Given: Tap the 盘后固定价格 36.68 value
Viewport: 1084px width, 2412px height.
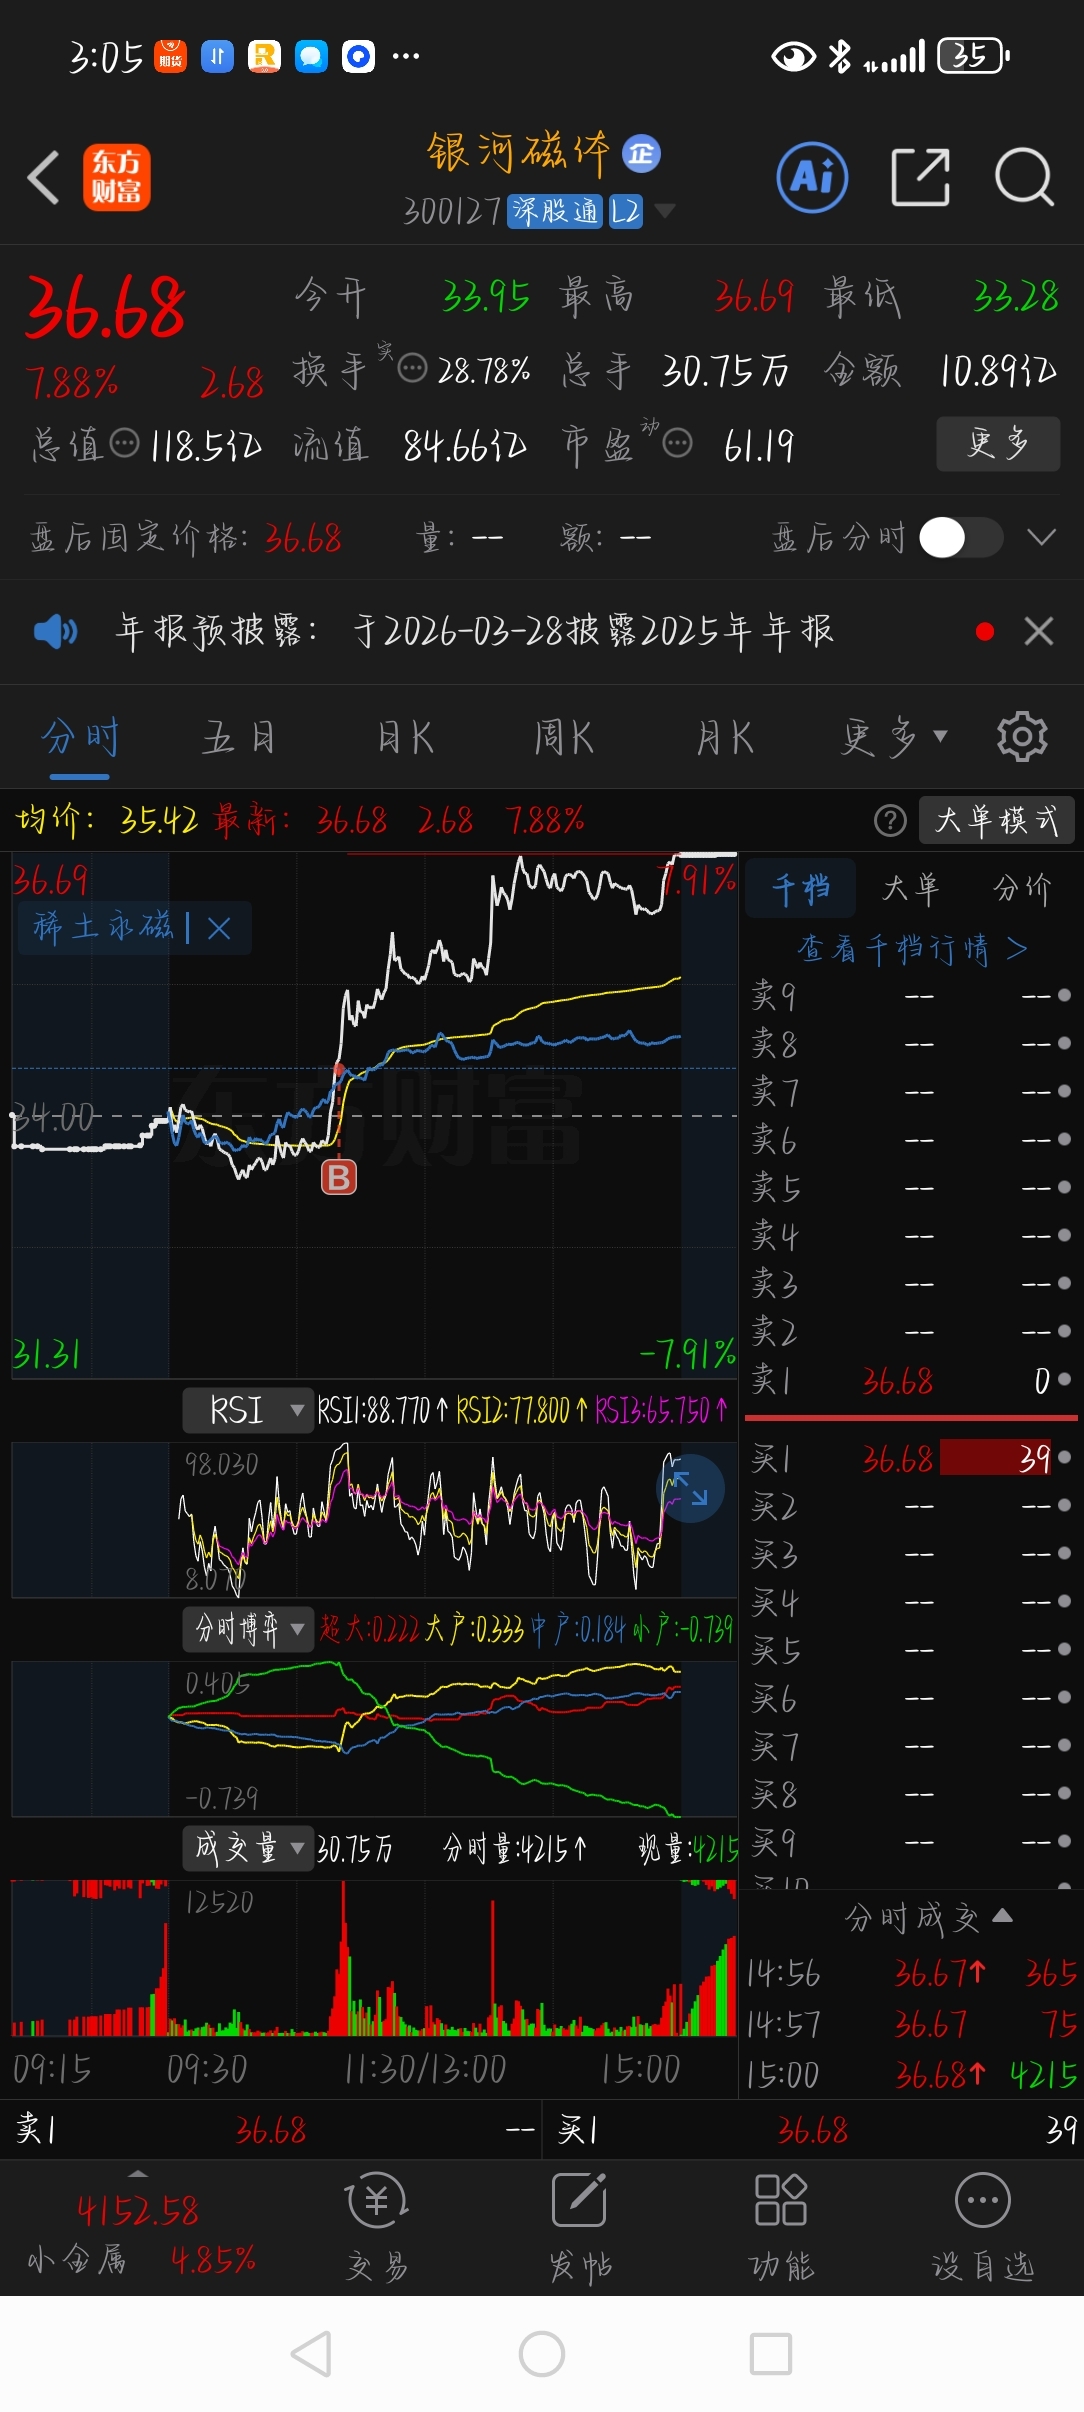Looking at the screenshot, I should coord(303,538).
